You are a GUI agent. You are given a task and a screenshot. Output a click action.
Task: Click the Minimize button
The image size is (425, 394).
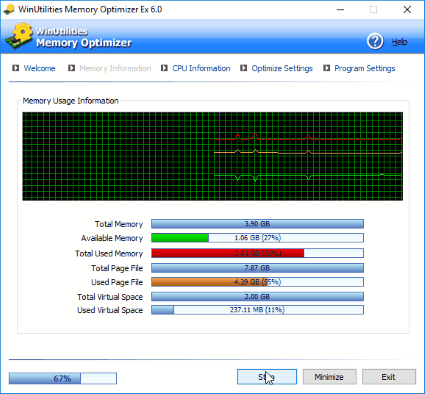(x=329, y=377)
